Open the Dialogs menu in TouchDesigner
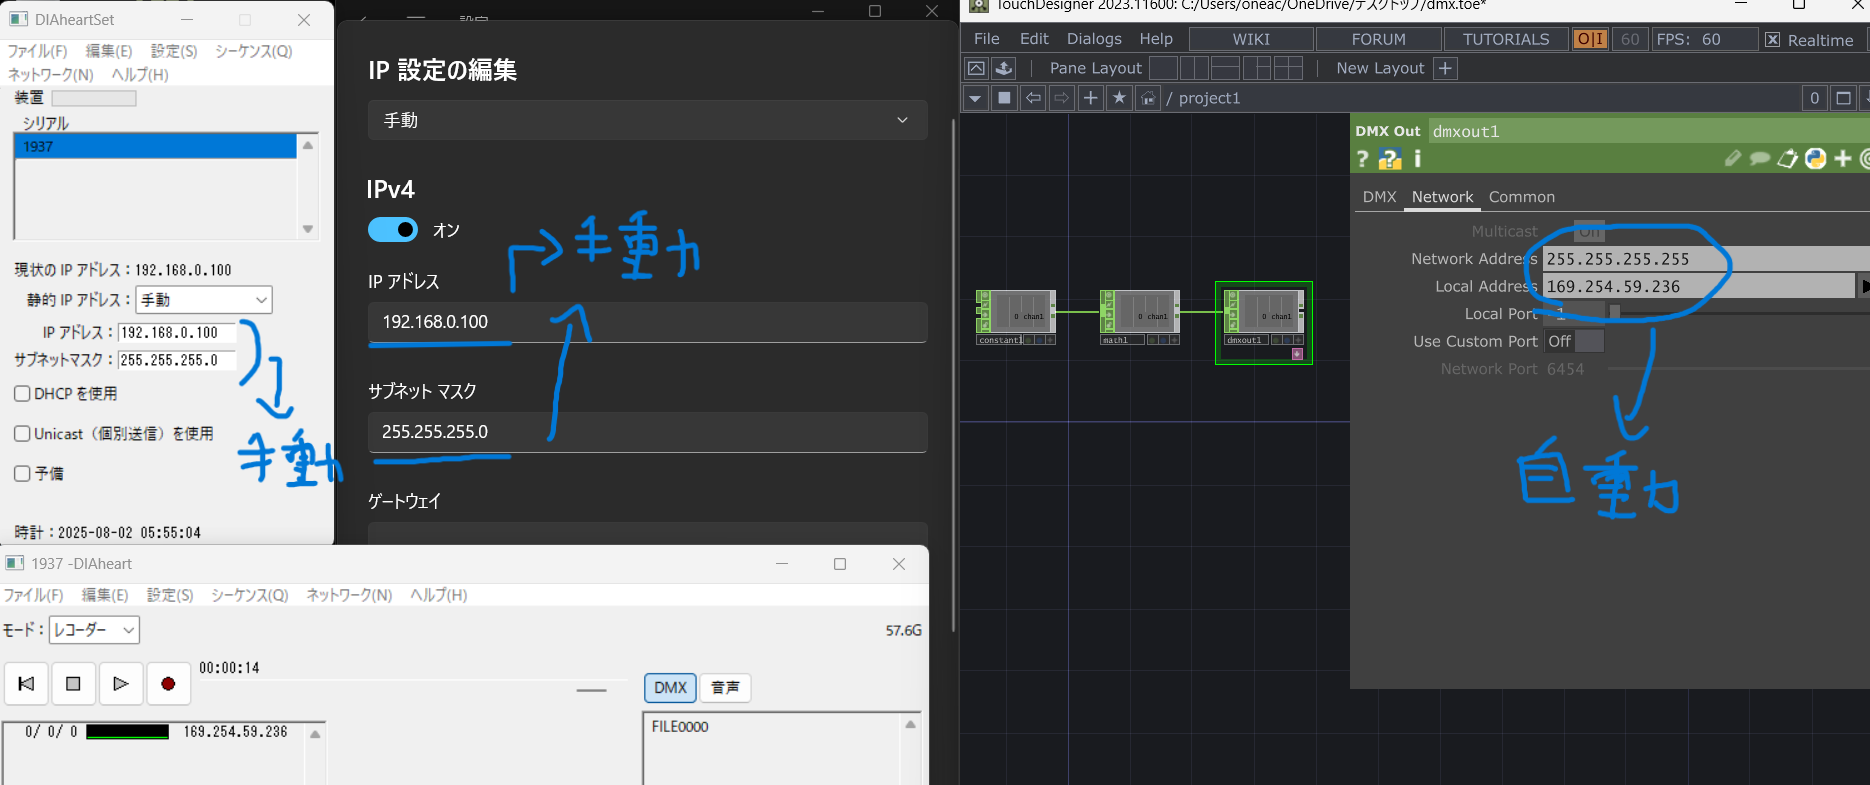The width and height of the screenshot is (1870, 785). 1093,39
